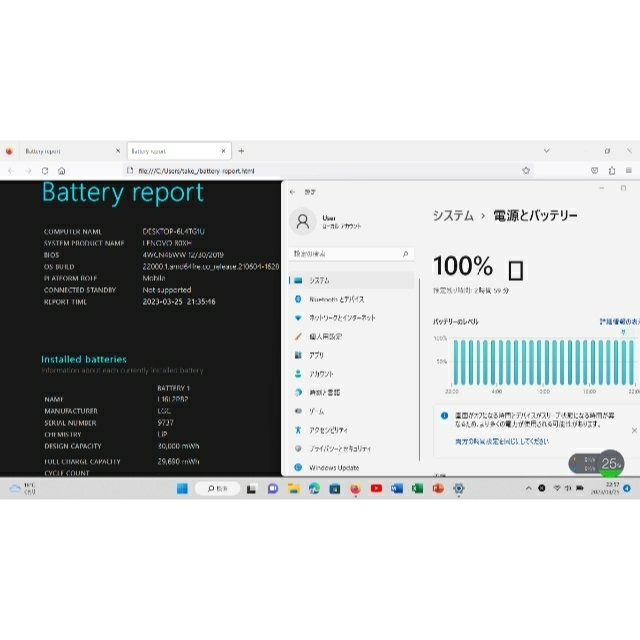
Task: Go back in the Settings window
Action: tap(293, 192)
